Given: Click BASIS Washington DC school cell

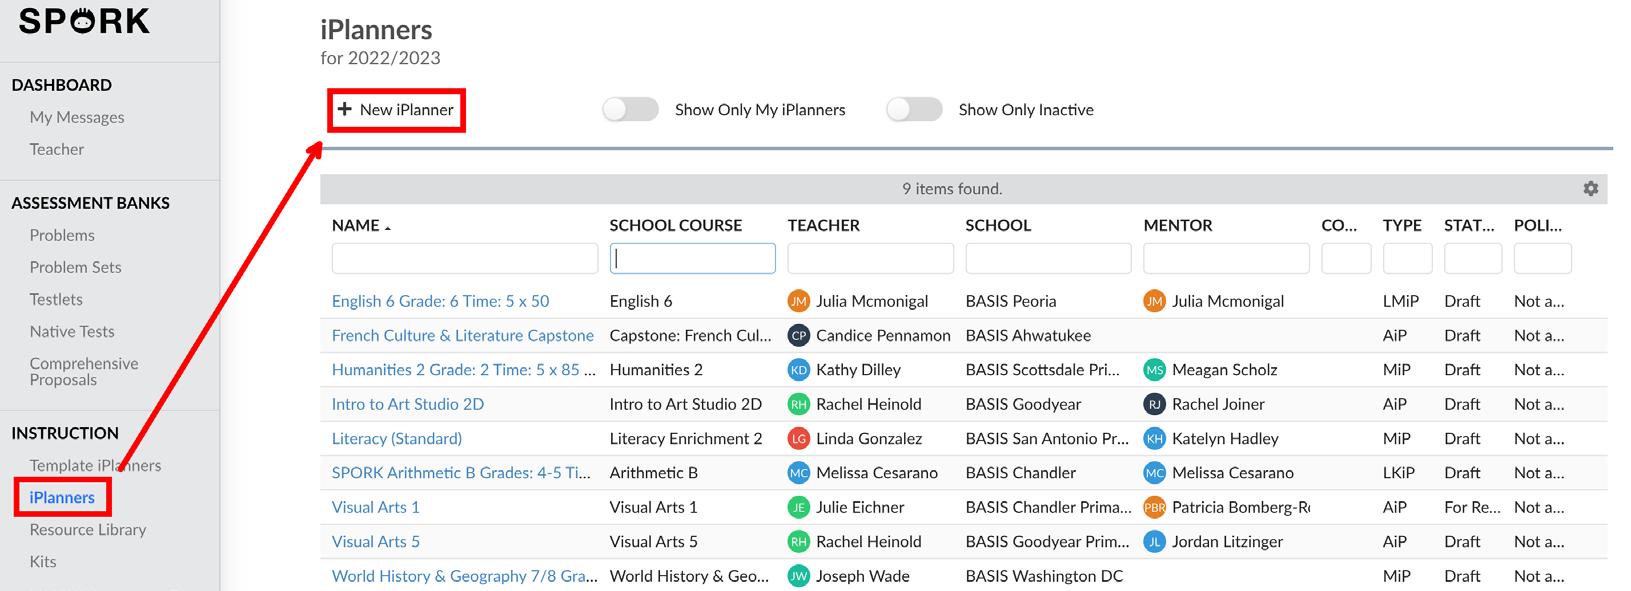Looking at the screenshot, I should [x=1045, y=576].
